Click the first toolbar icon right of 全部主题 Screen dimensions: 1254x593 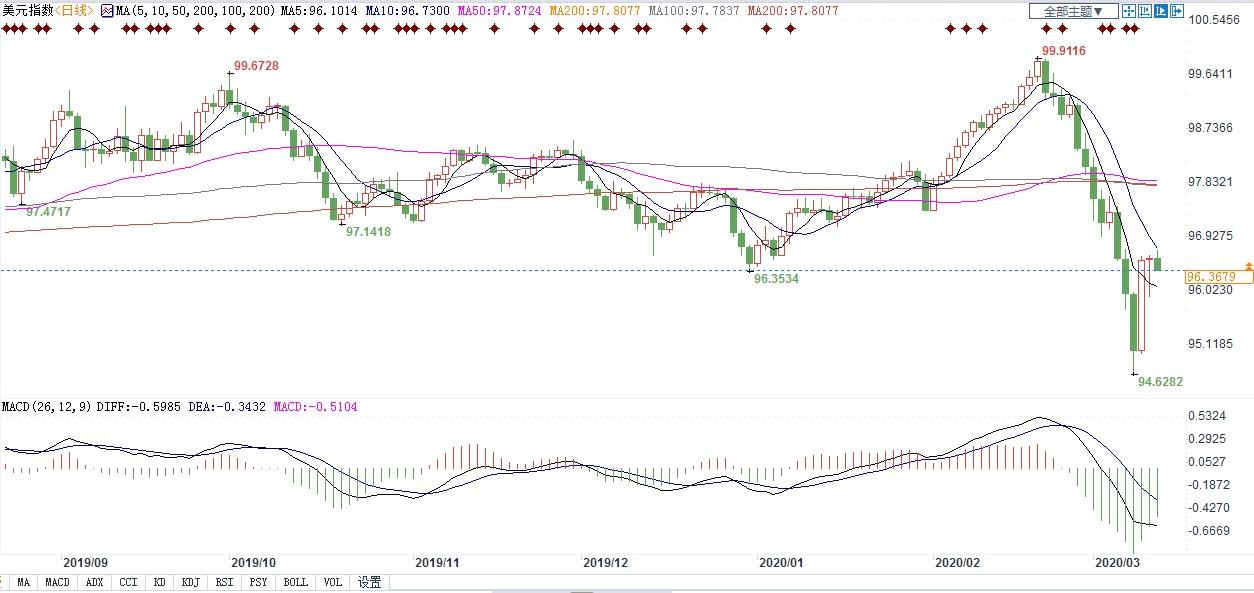[1129, 11]
